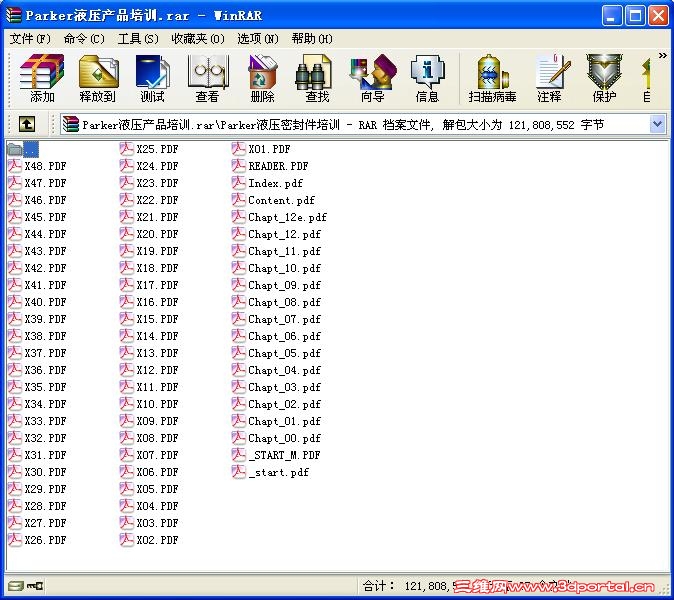
Task: Click the PDF icon of _START_M.PDF
Action: click(x=239, y=455)
